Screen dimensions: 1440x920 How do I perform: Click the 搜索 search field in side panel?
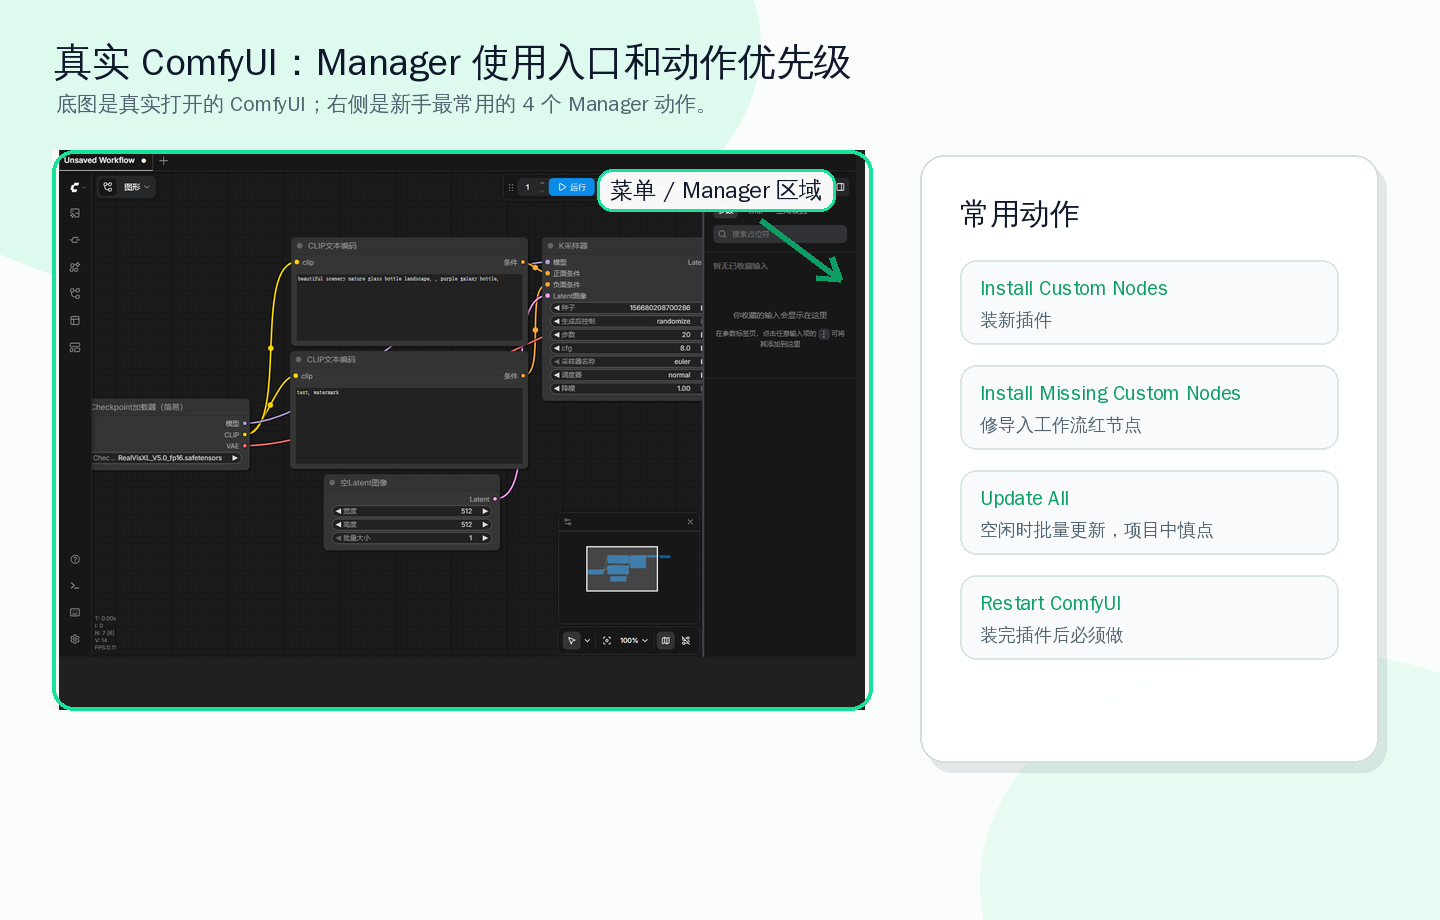click(x=780, y=234)
